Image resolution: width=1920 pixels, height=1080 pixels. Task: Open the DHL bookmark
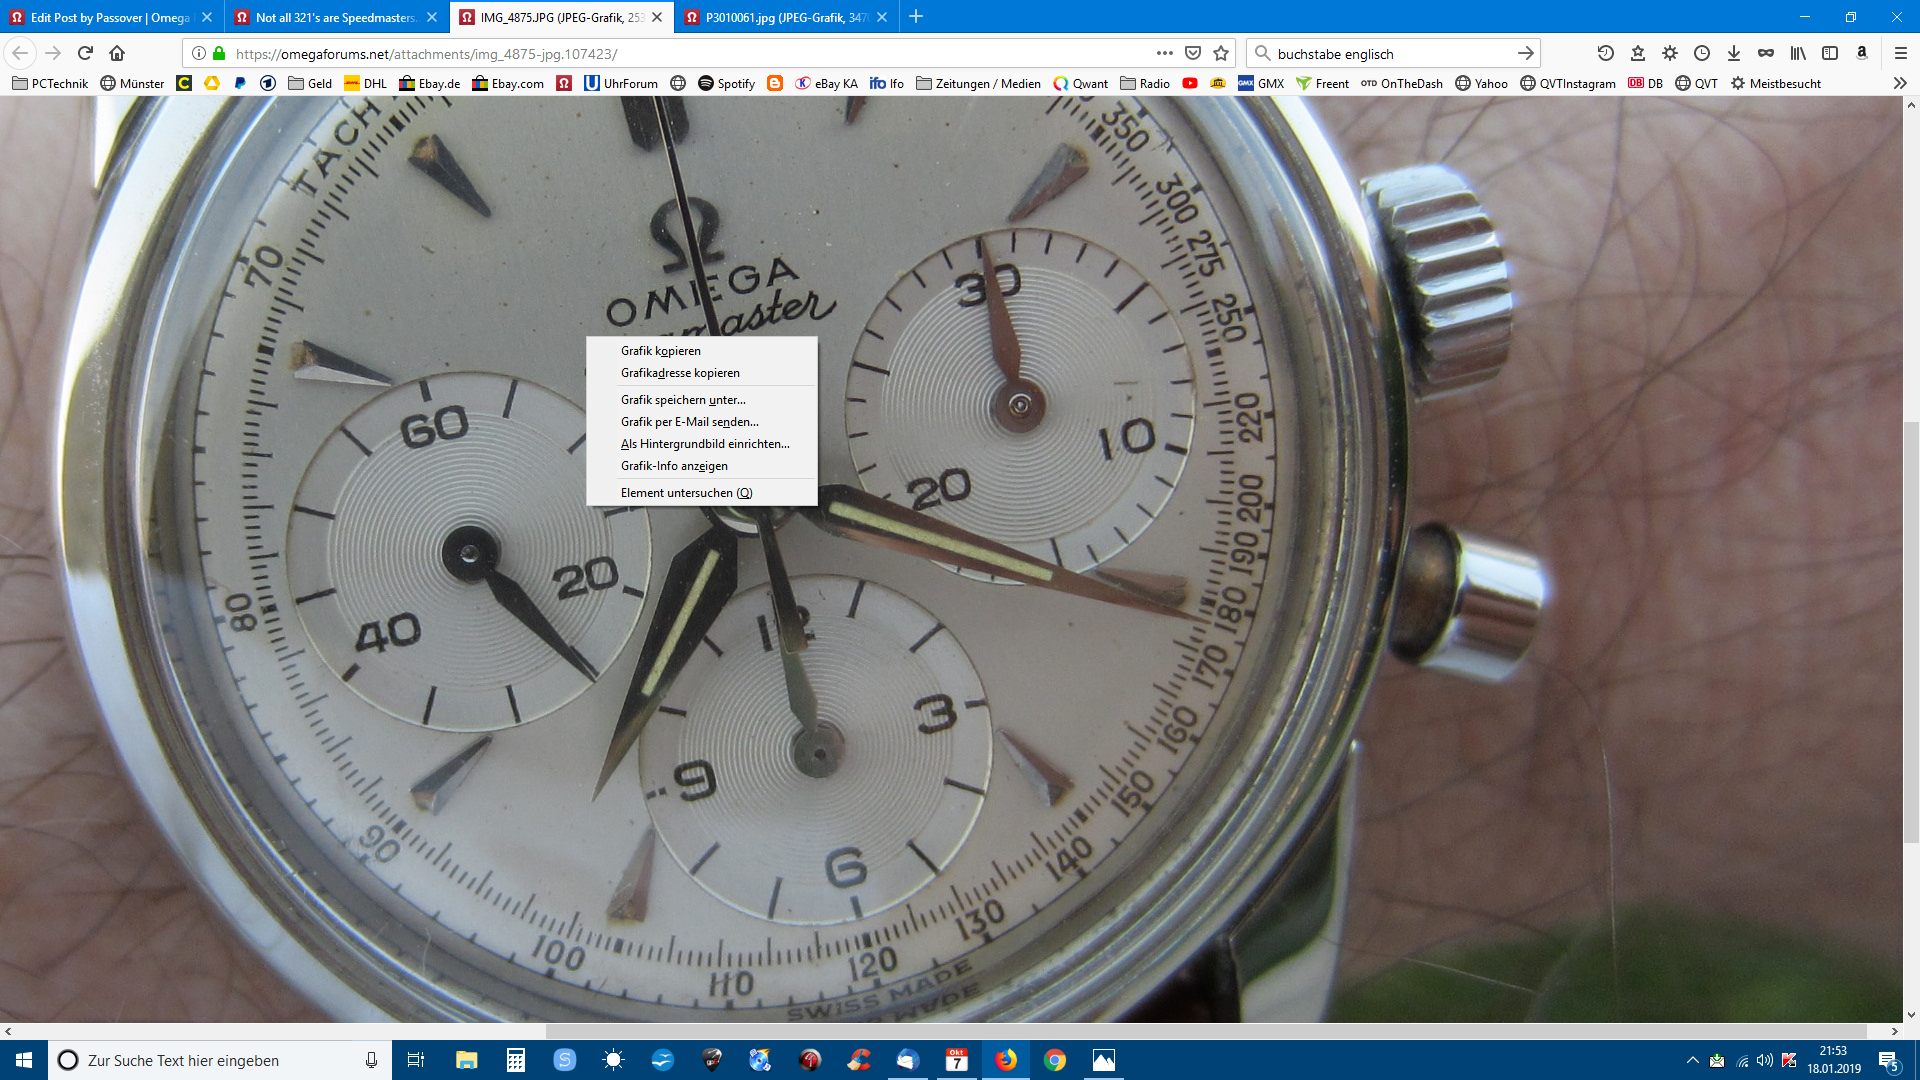click(x=365, y=83)
